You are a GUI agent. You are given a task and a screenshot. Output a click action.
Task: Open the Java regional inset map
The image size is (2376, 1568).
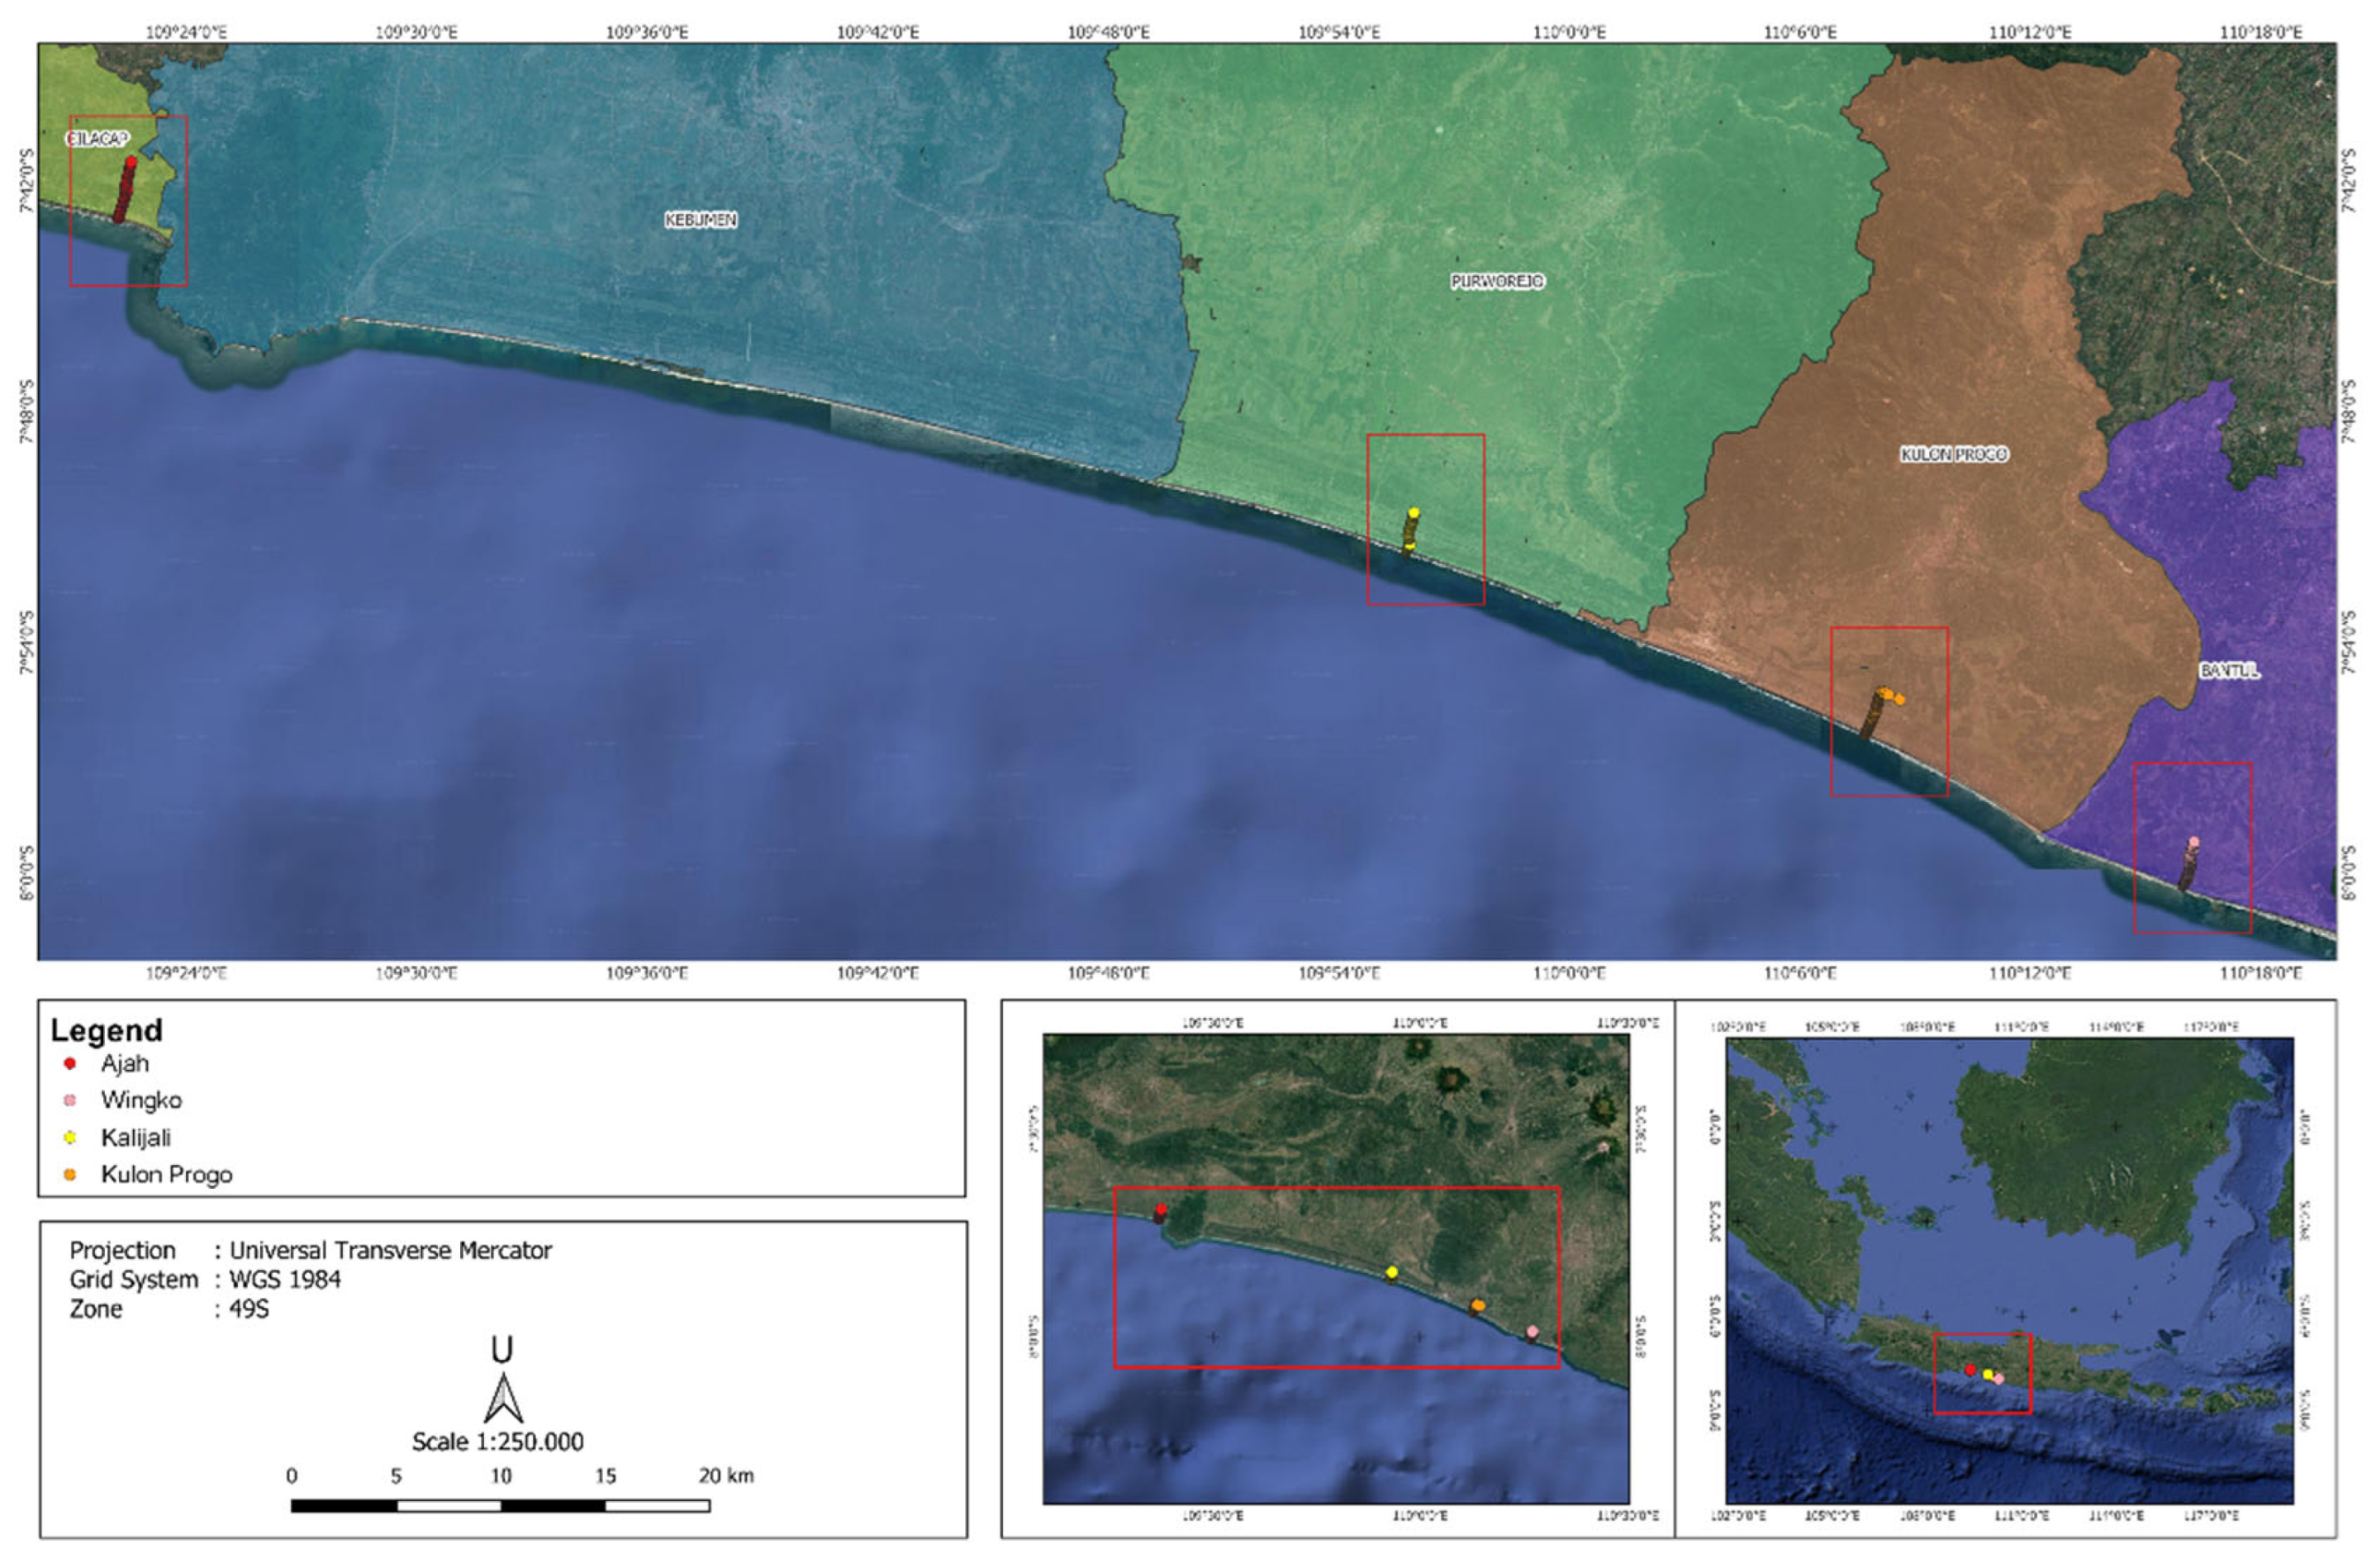[x=1335, y=1268]
